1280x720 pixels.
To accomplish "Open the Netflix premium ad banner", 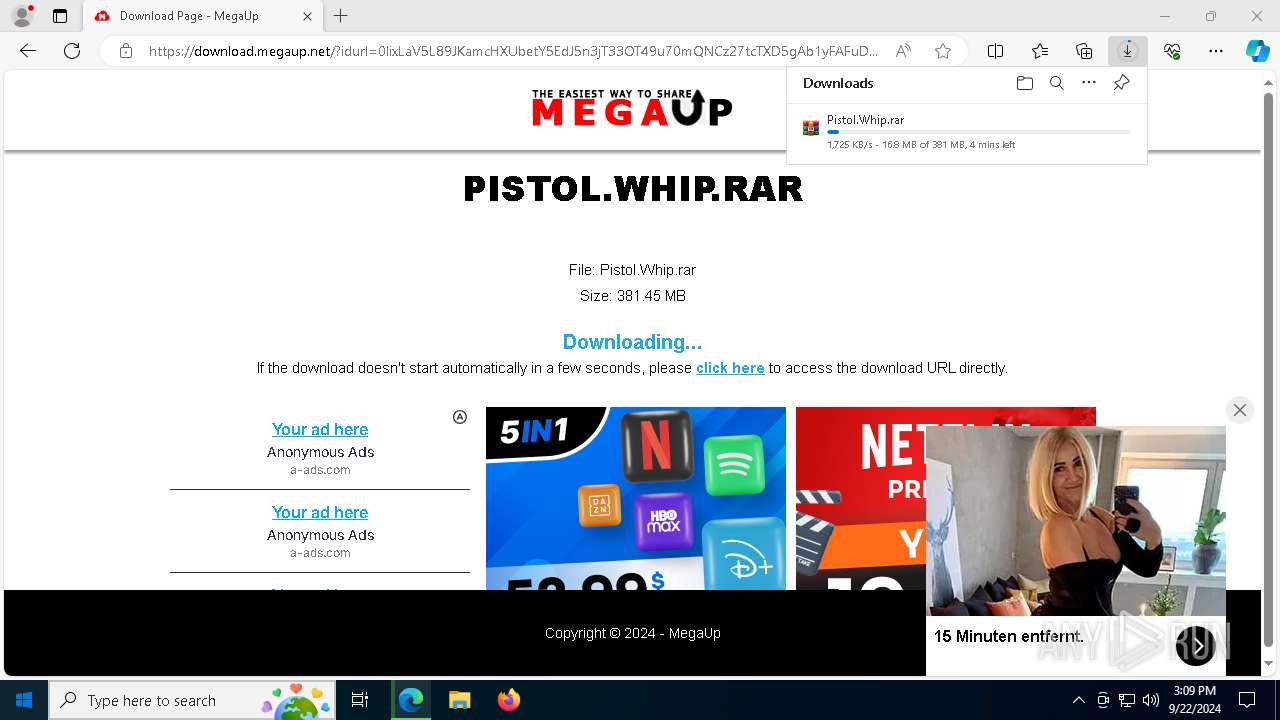I will pyautogui.click(x=860, y=498).
